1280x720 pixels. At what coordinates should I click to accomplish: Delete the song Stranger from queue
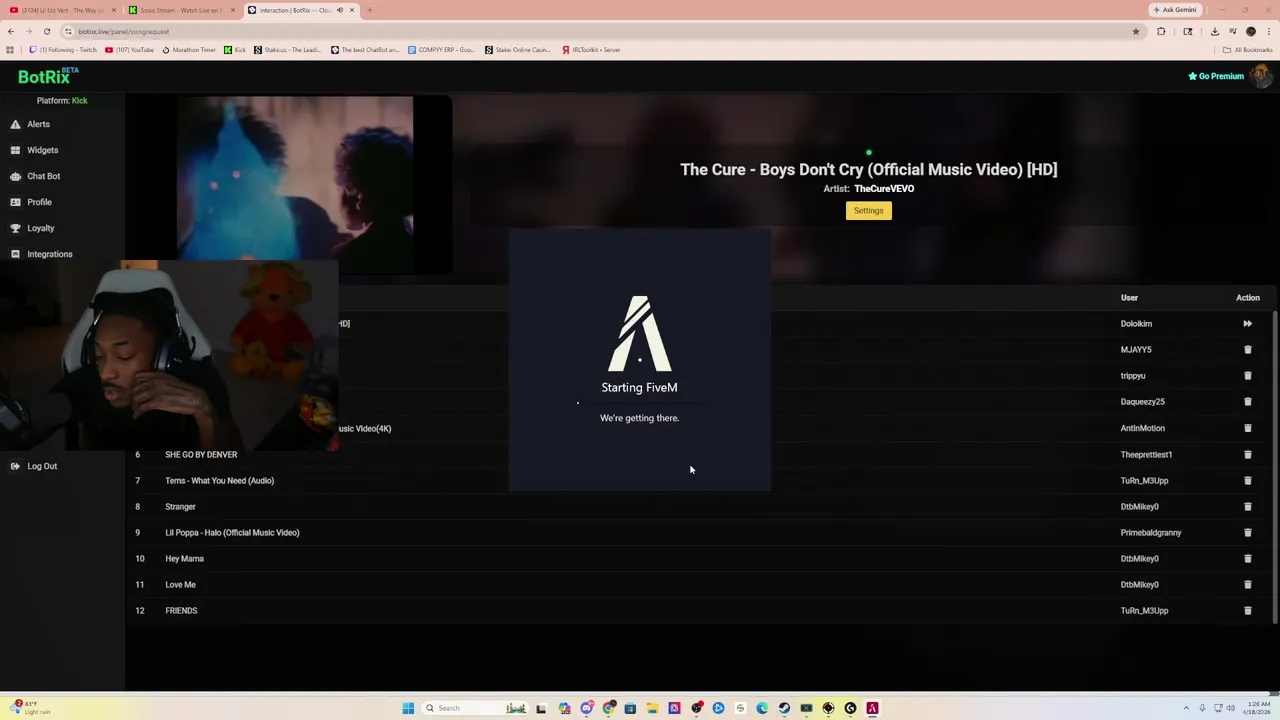[x=1247, y=506]
